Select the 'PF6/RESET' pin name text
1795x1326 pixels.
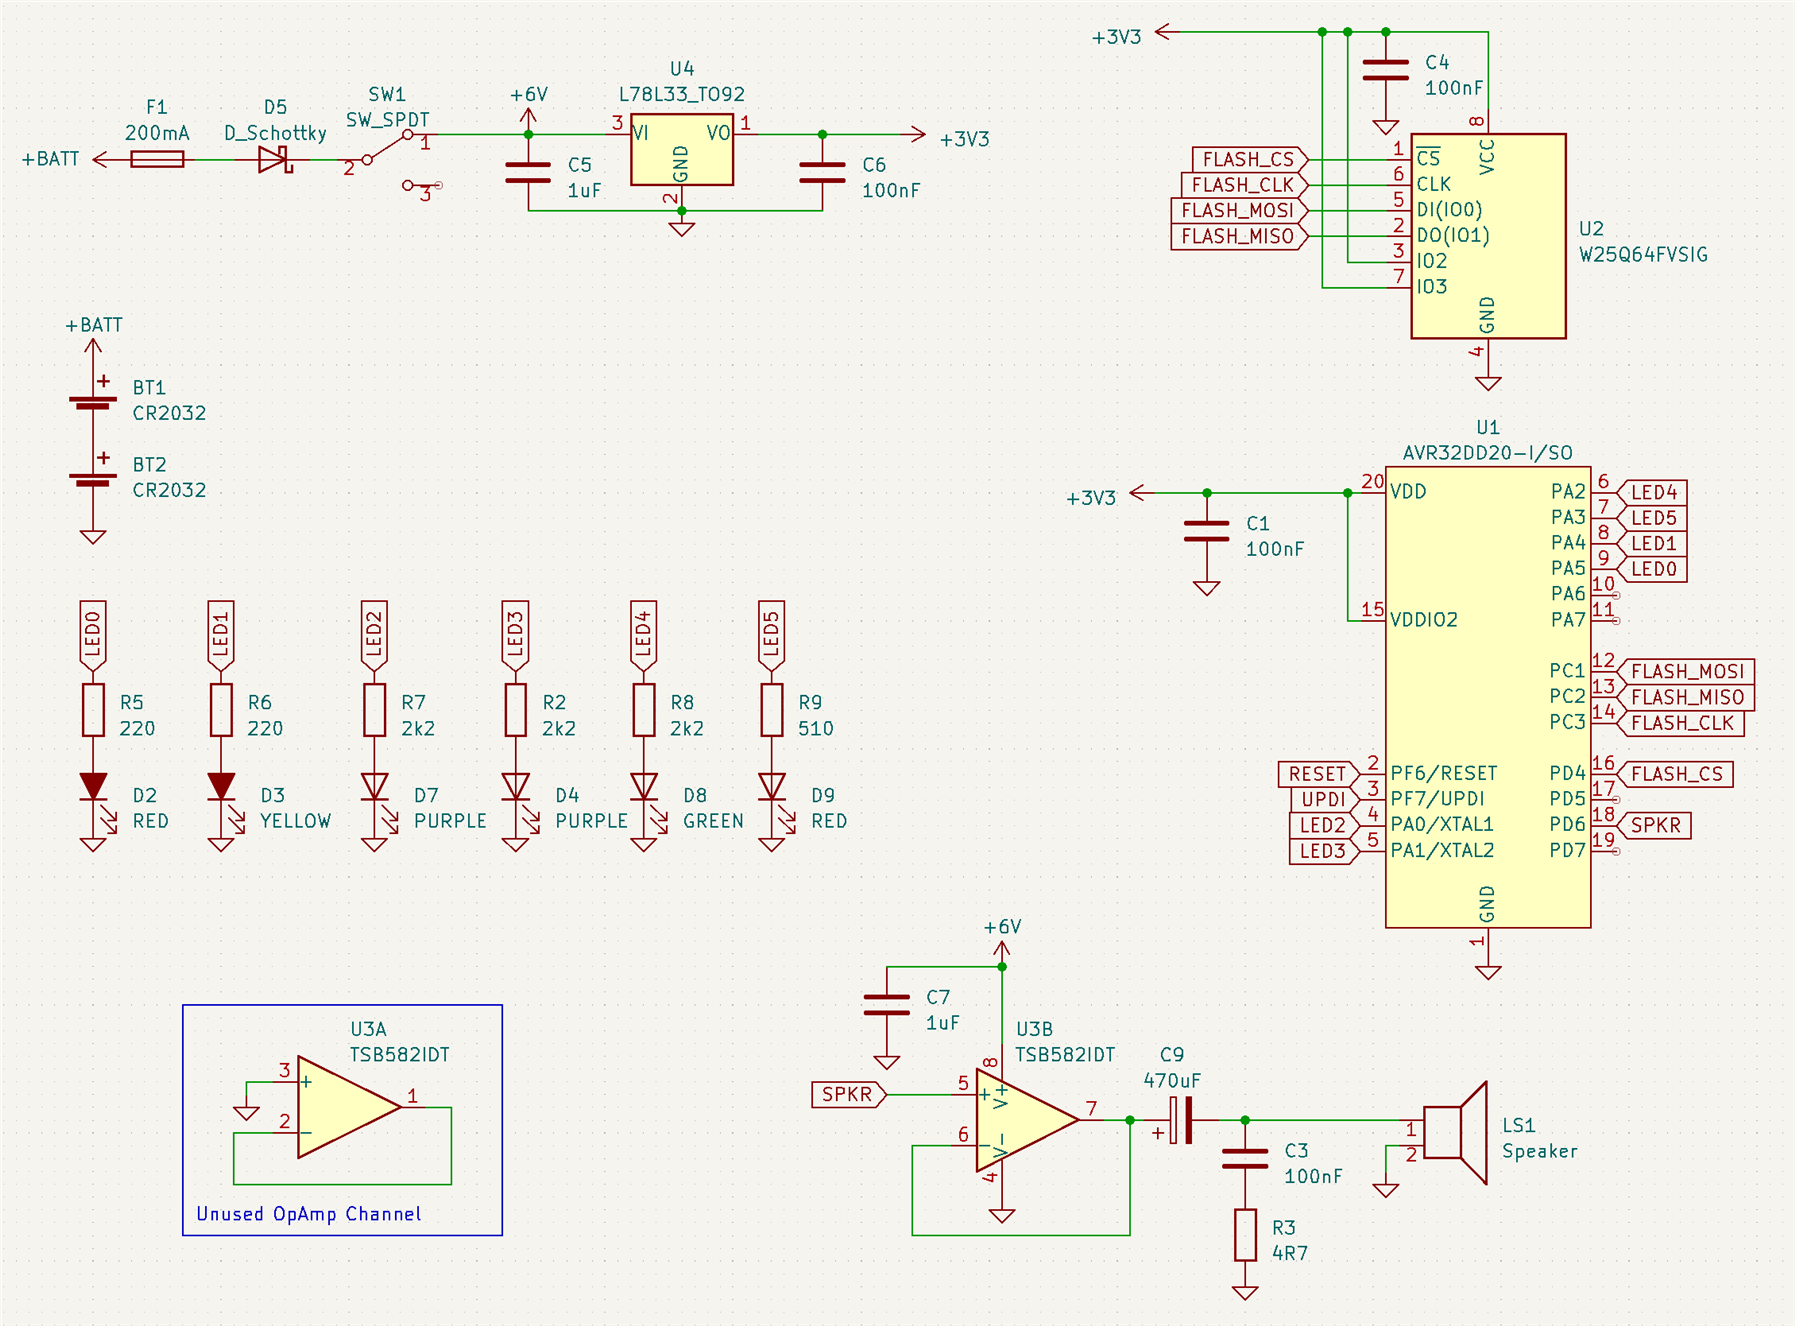(1444, 774)
